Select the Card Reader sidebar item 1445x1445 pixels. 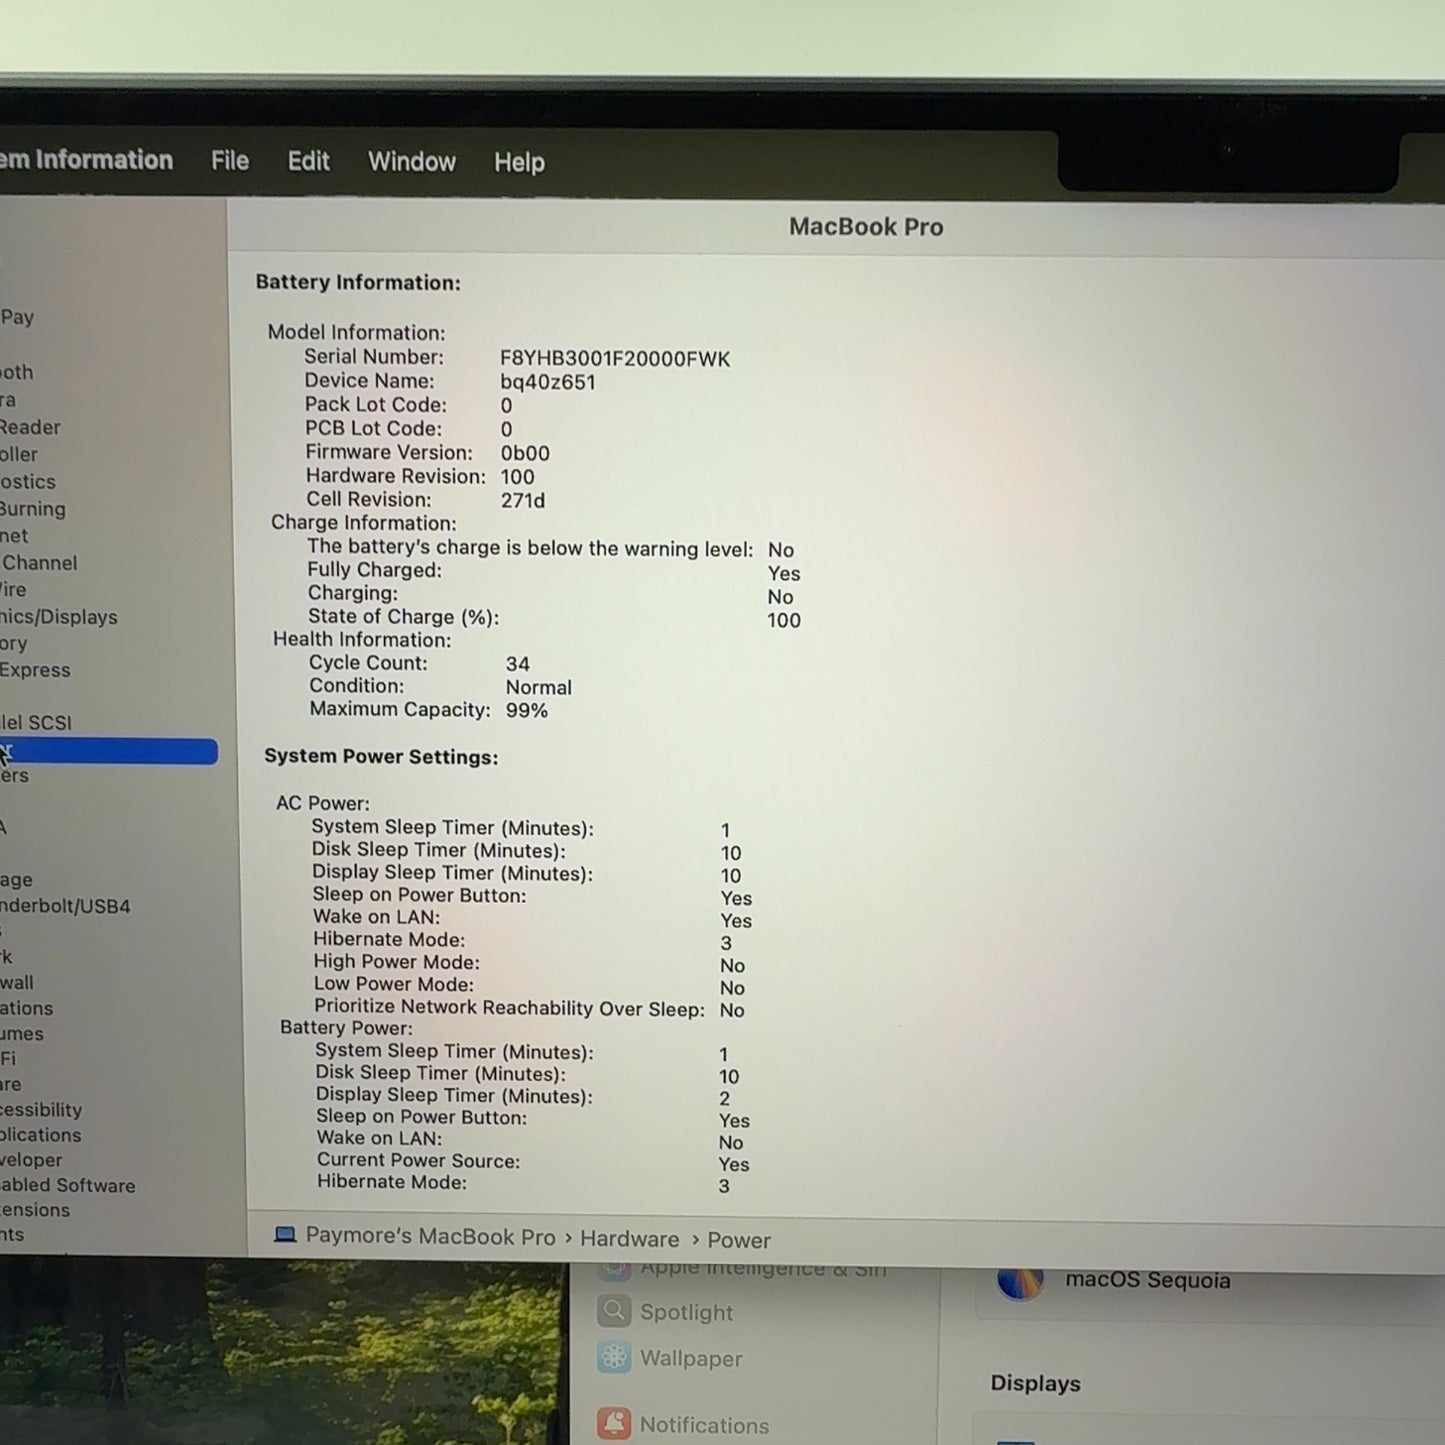pos(30,427)
